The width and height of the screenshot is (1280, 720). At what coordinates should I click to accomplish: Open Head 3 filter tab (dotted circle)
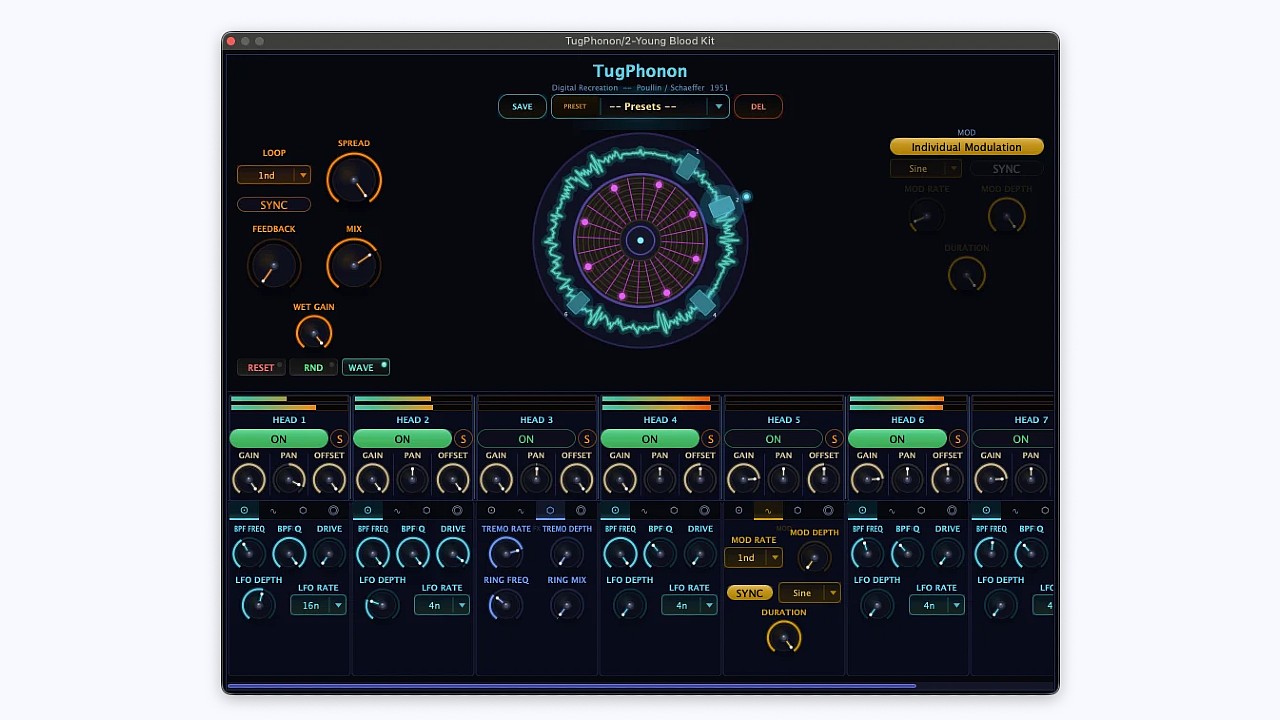[x=491, y=511]
